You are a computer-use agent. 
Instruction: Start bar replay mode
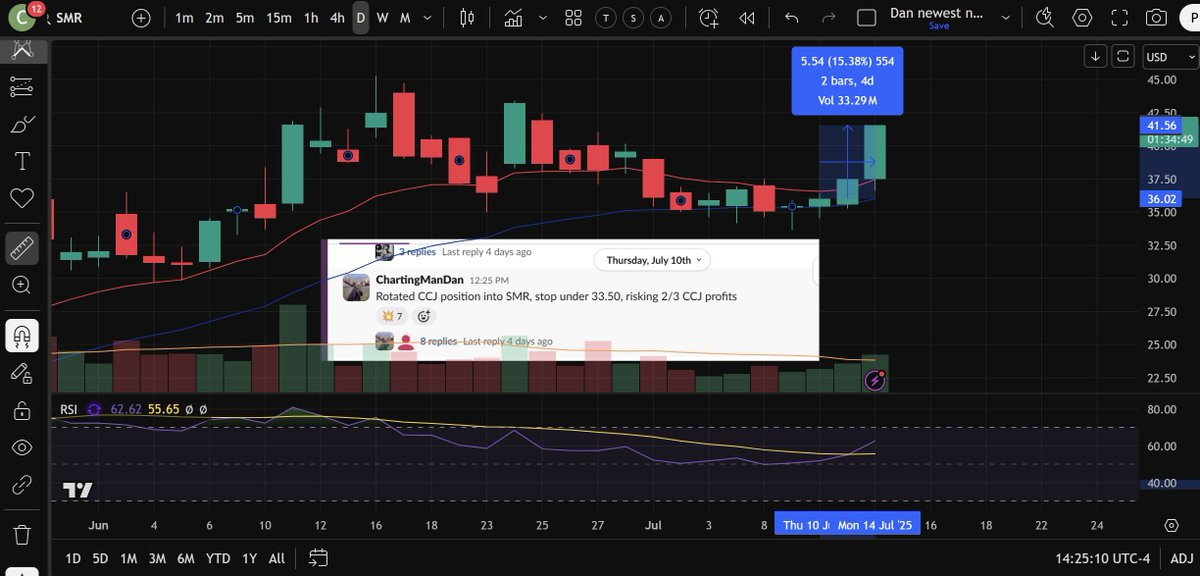[746, 18]
